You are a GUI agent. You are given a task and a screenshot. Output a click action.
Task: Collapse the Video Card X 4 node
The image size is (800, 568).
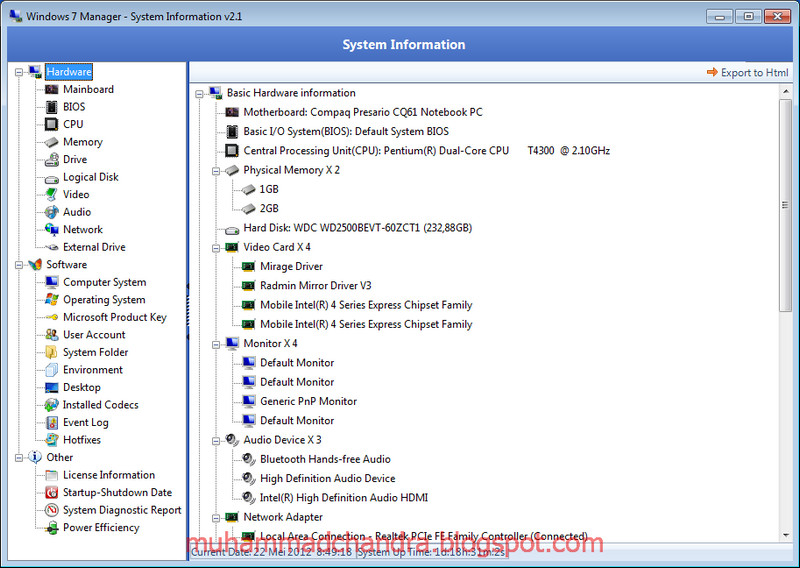(x=216, y=248)
